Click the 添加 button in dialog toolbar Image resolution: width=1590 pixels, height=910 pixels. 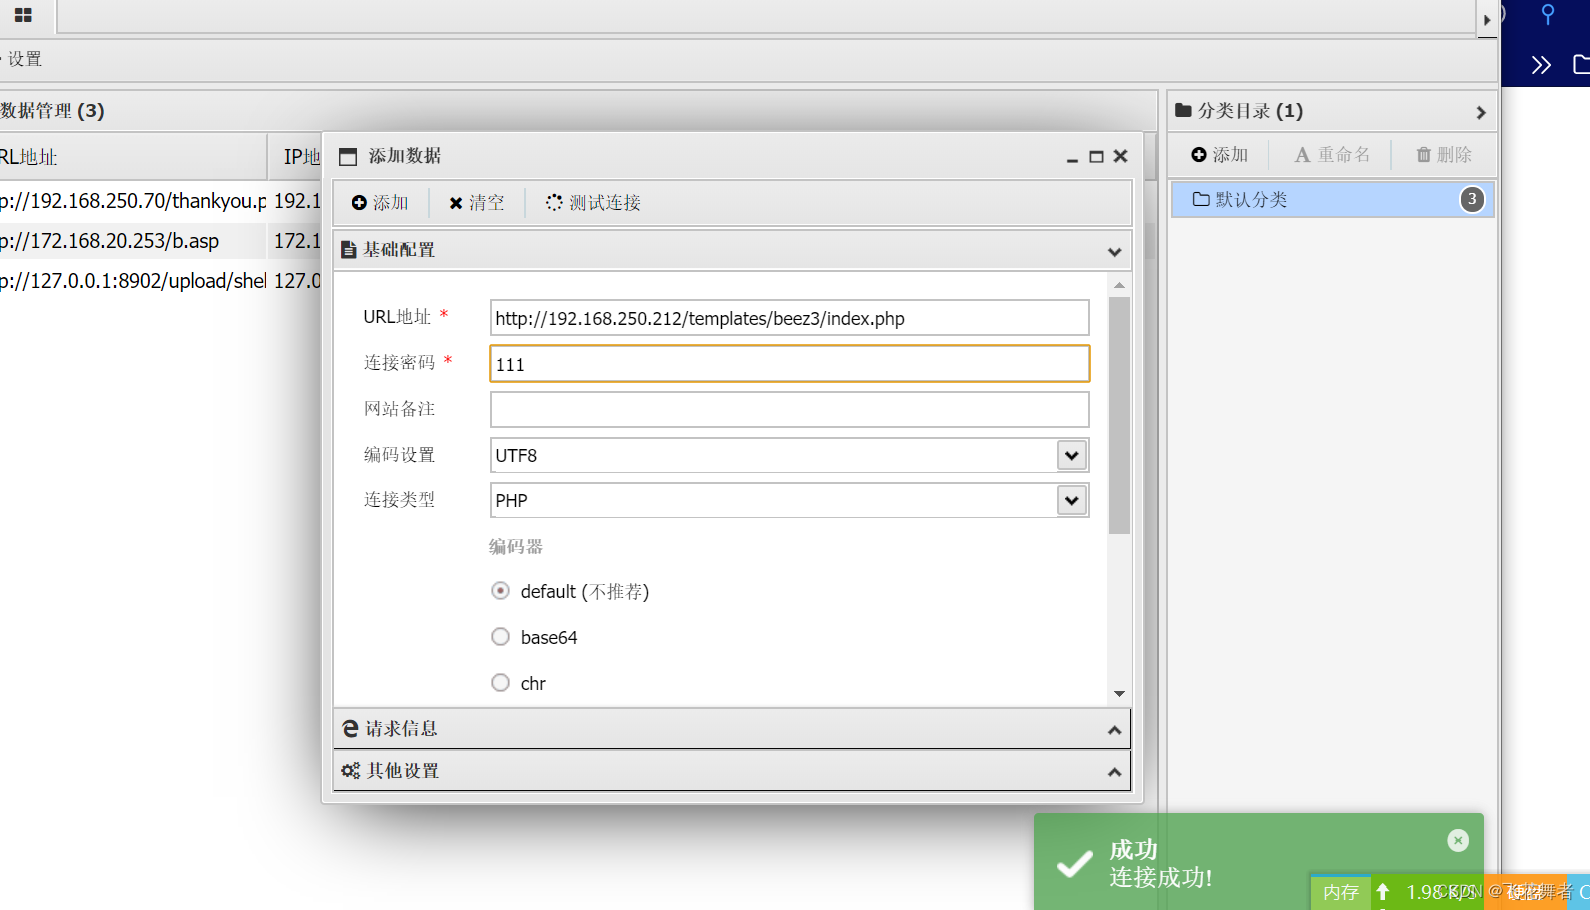coord(380,203)
